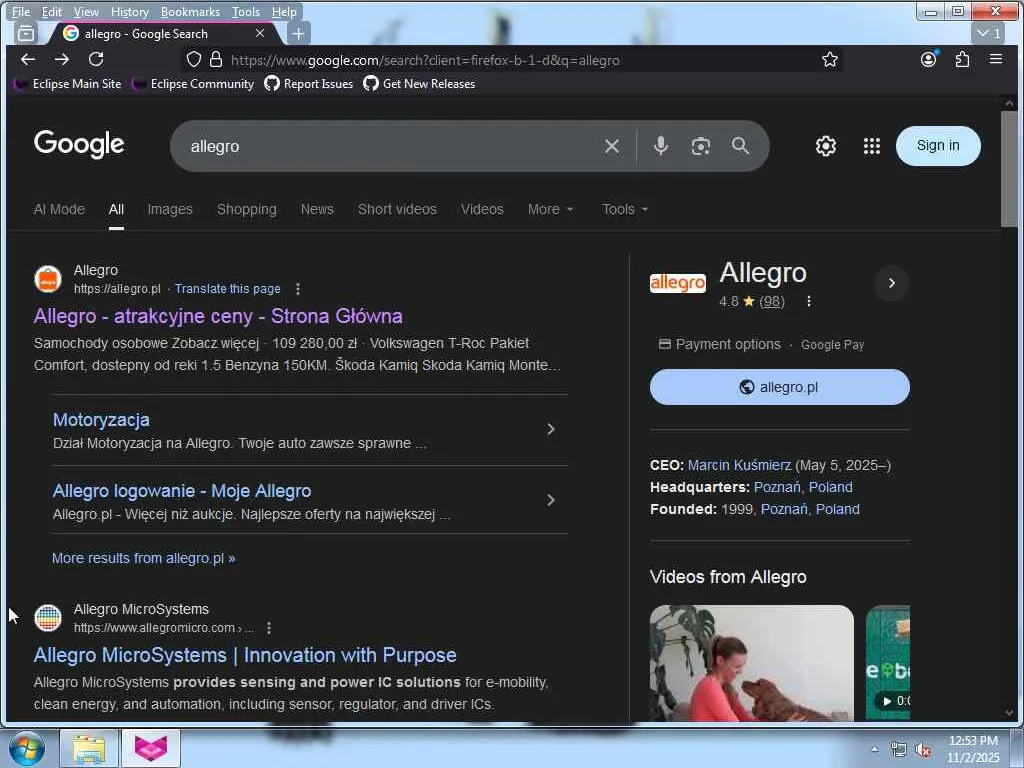Open the Windows Start button
This screenshot has height=768, width=1024.
27,748
